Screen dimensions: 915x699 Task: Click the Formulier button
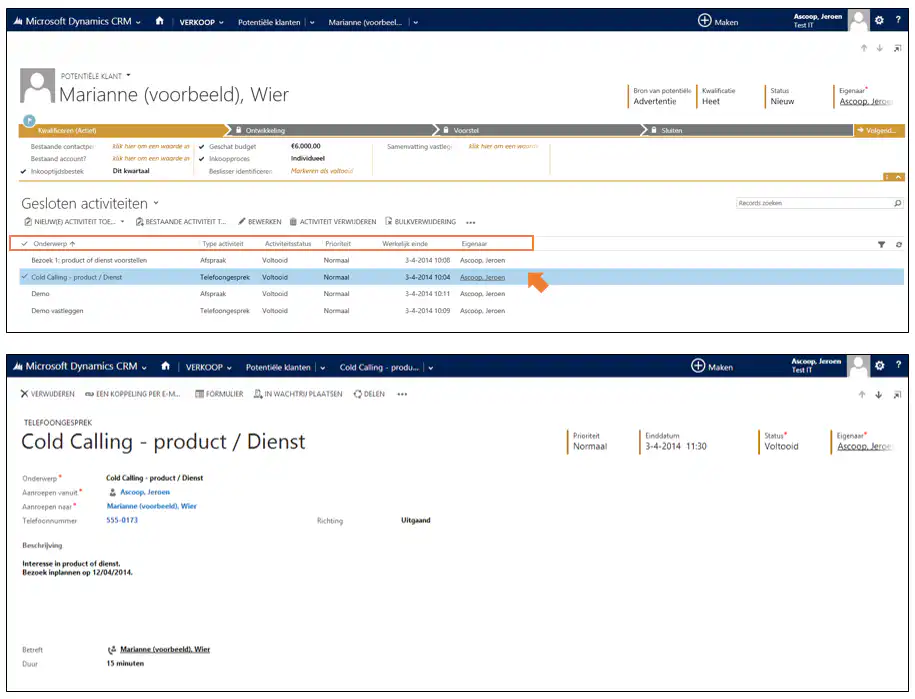(x=218, y=394)
